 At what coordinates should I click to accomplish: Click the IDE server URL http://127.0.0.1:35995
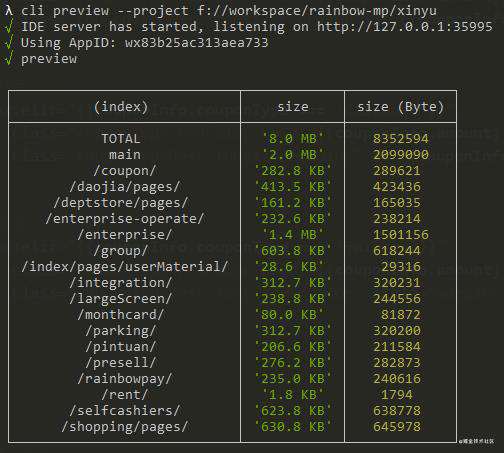pyautogui.click(x=404, y=26)
